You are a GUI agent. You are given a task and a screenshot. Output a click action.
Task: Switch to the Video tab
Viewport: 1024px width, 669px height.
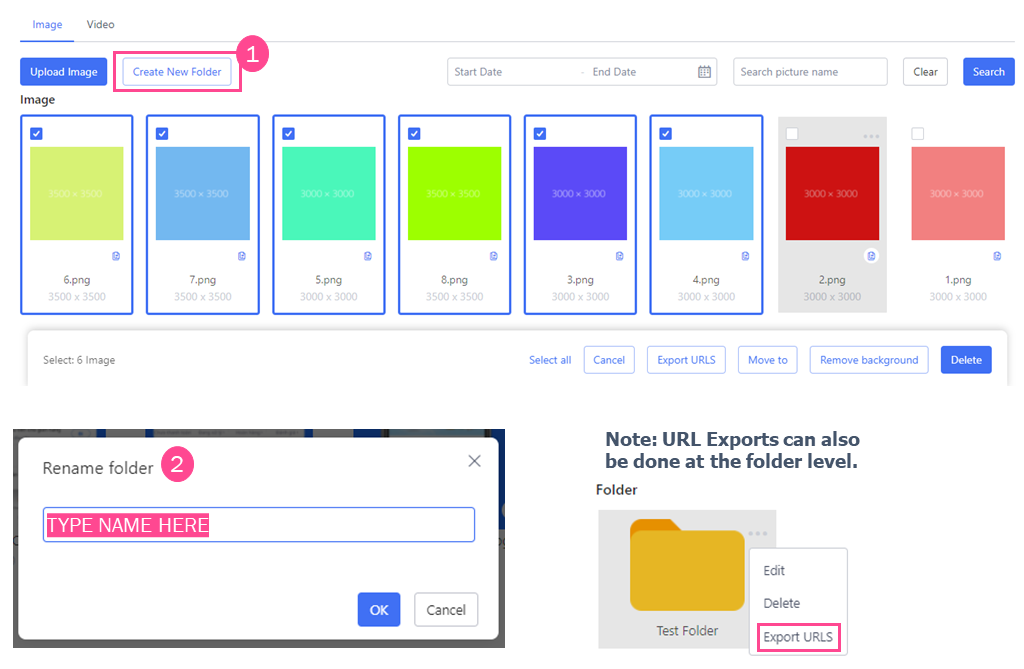point(100,24)
